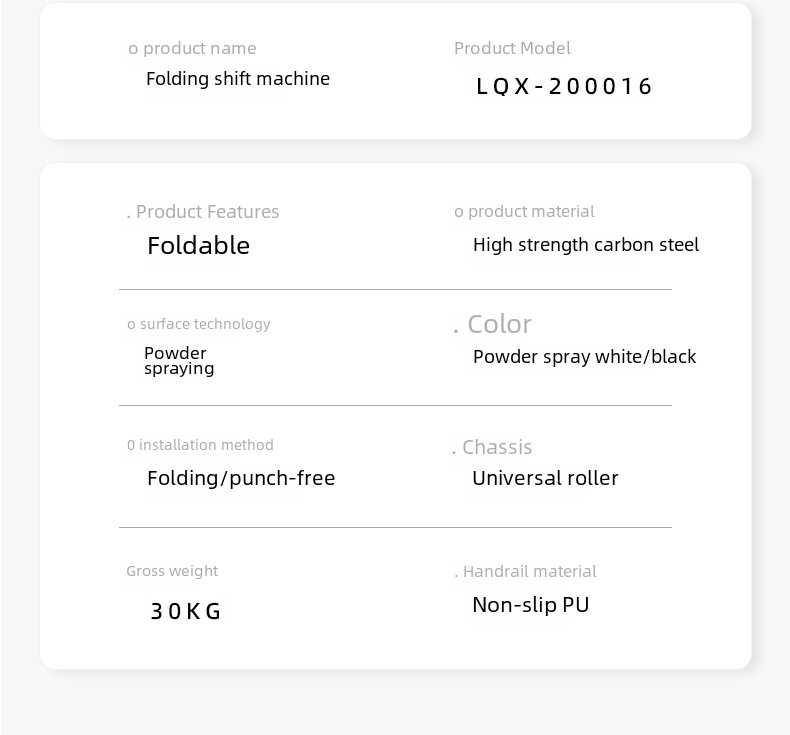Image resolution: width=790 pixels, height=735 pixels.
Task: Select the 'Folding shift machine' text
Action: coord(238,79)
